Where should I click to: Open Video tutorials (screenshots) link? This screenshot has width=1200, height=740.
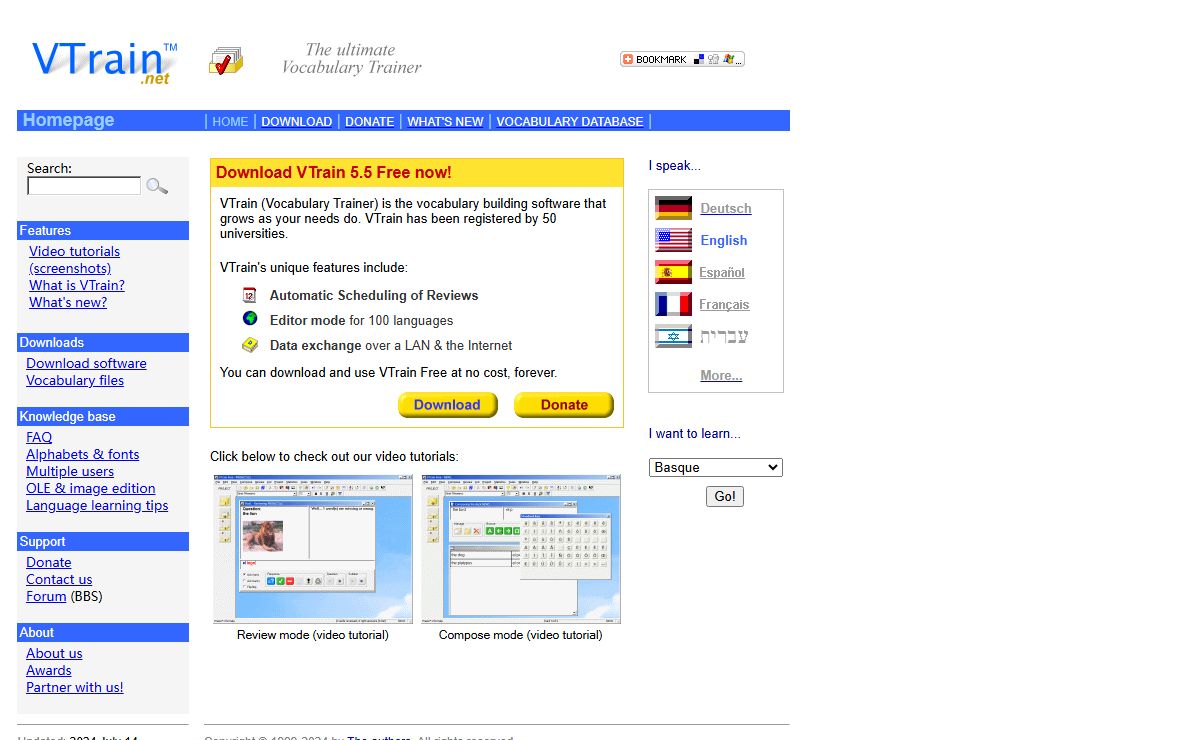pos(74,260)
